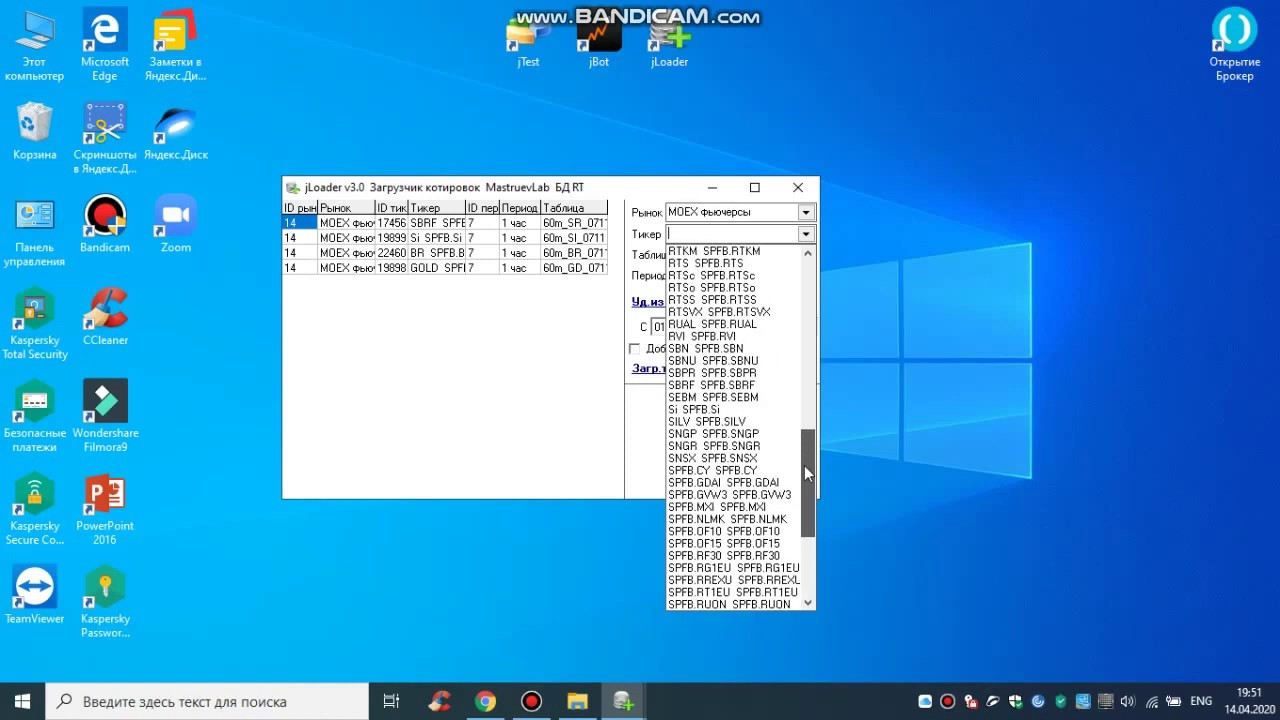
Task: Choose RTS SPFB.RTS from the list
Action: (x=705, y=263)
